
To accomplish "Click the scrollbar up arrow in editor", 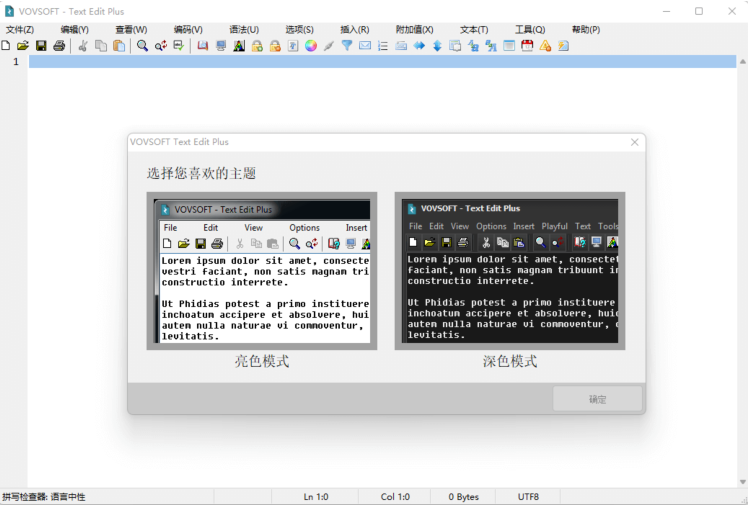I will coord(743,62).
